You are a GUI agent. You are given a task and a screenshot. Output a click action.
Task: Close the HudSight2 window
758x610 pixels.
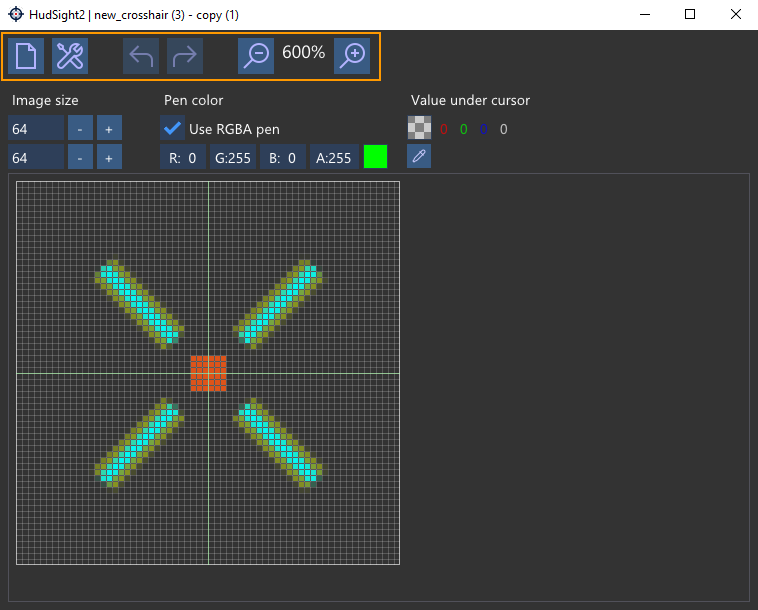735,15
